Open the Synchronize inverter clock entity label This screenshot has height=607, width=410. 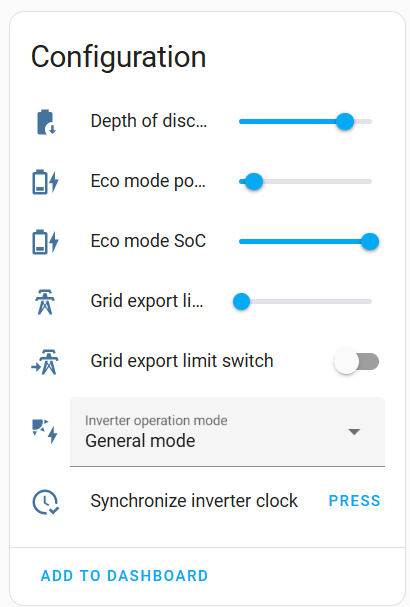194,501
